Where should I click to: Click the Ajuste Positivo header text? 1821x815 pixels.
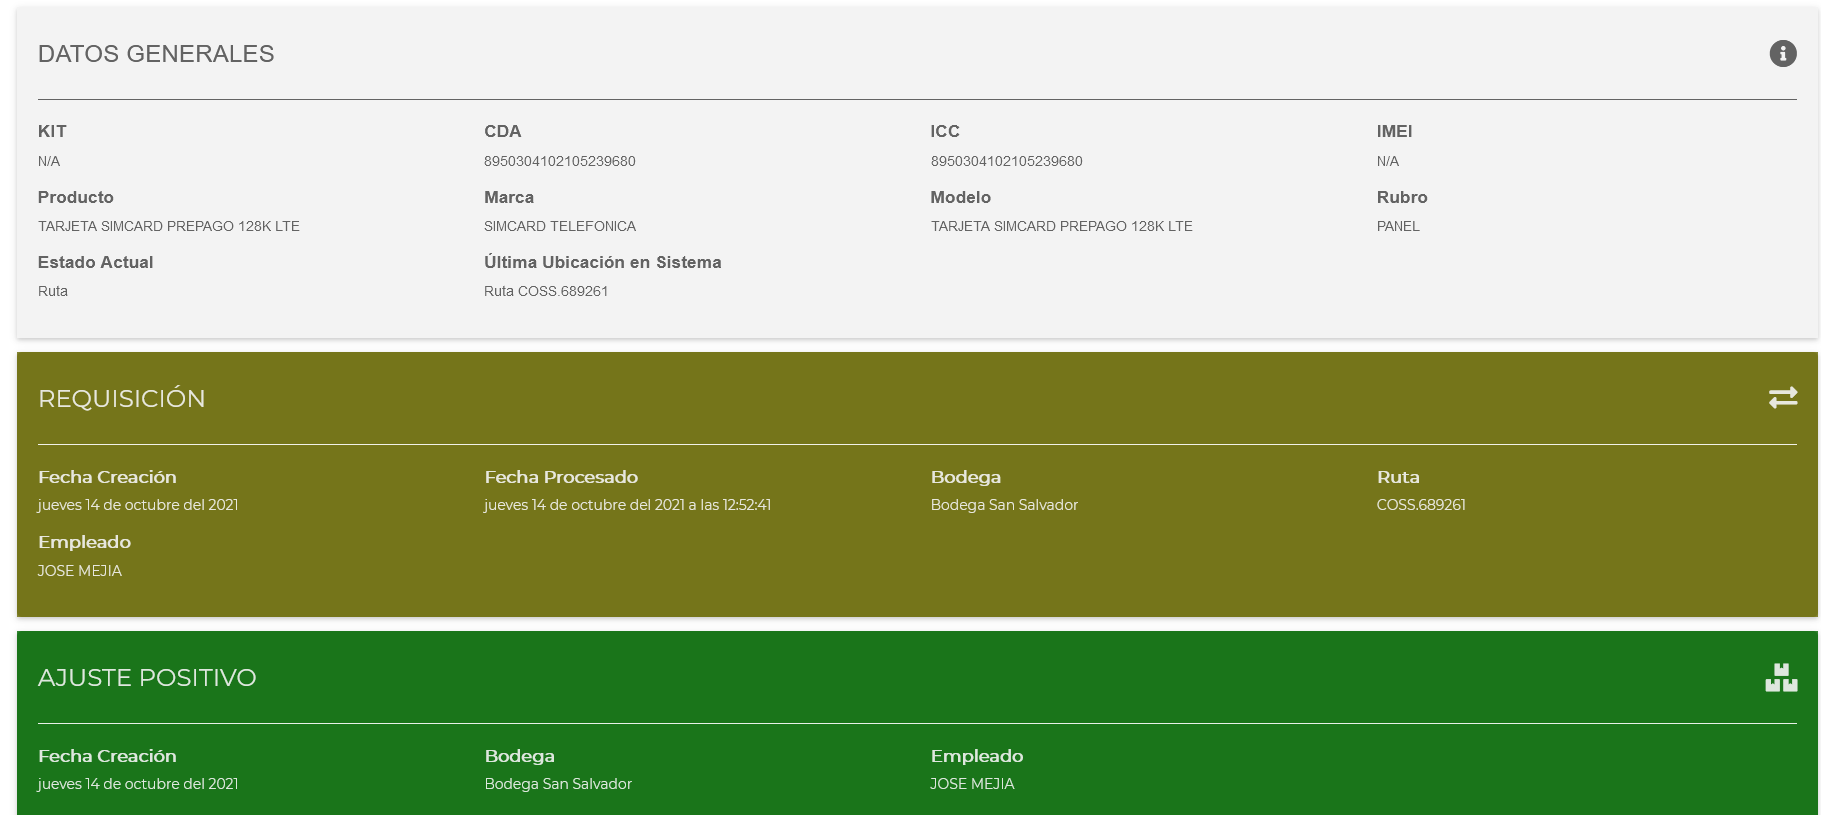(x=147, y=678)
